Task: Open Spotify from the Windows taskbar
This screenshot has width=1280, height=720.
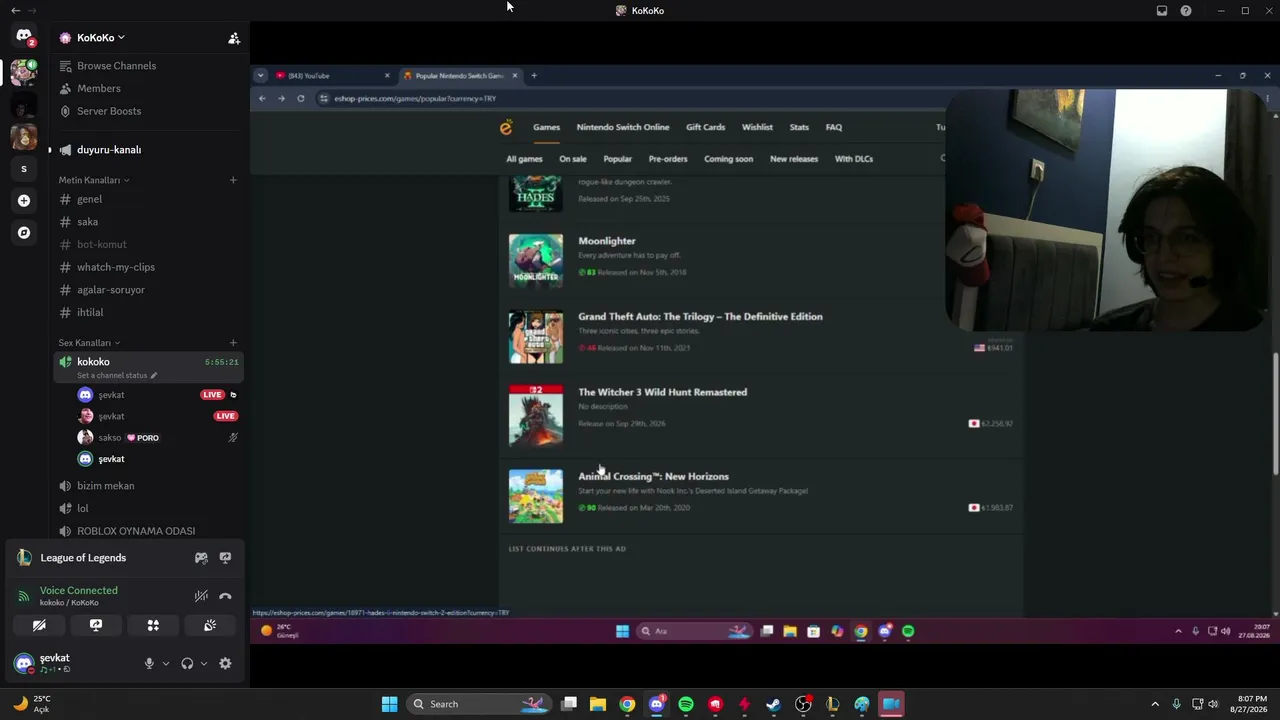Action: click(x=686, y=704)
